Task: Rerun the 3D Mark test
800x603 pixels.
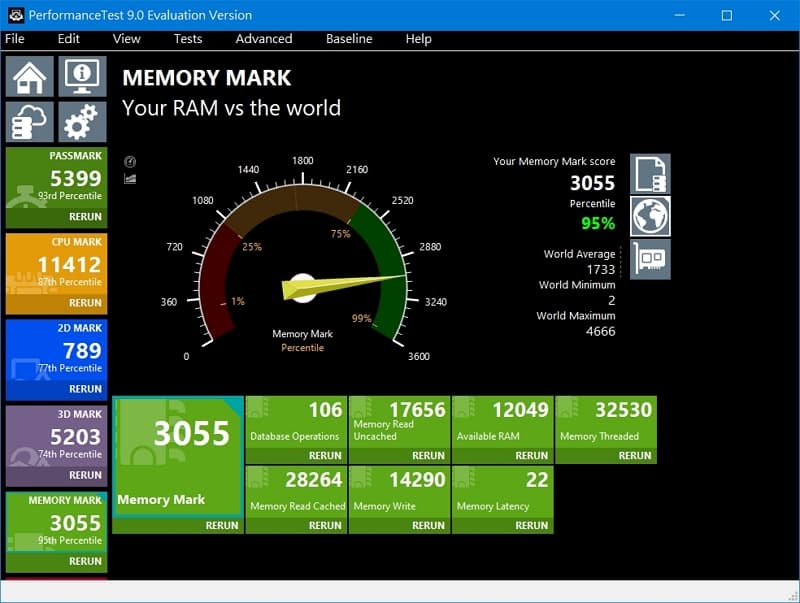Action: 85,475
